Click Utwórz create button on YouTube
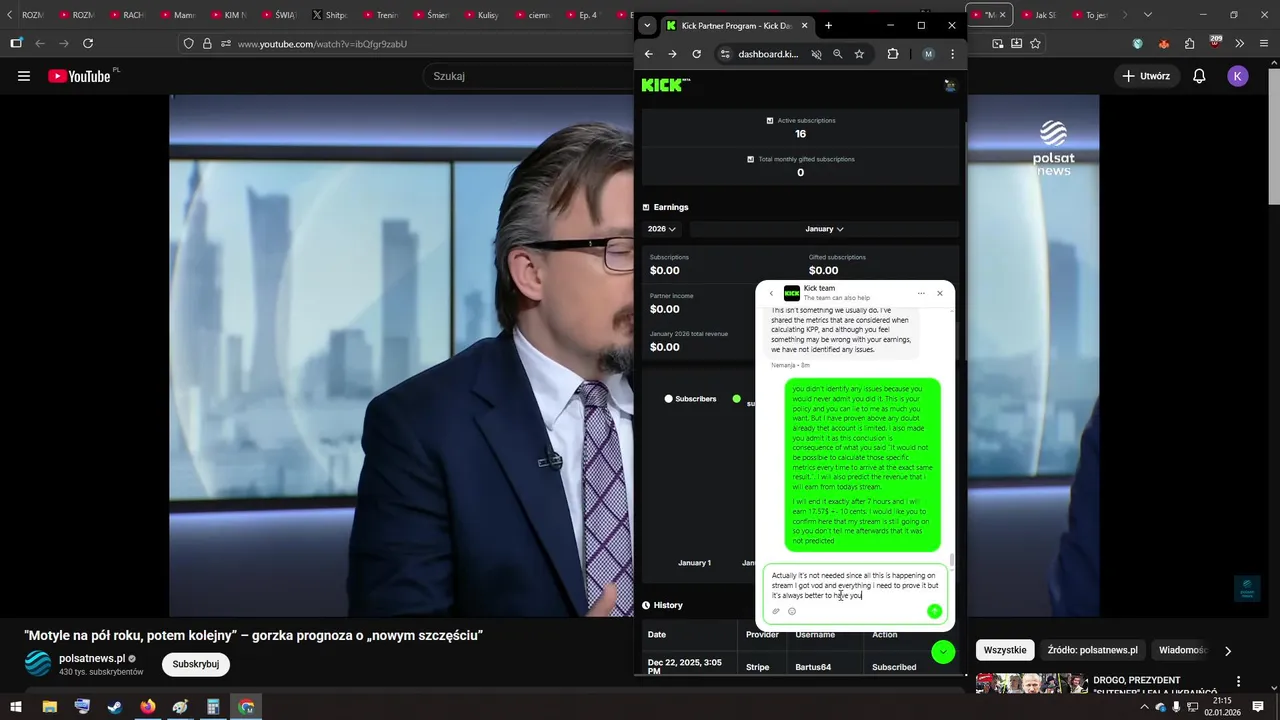Image resolution: width=1280 pixels, height=720 pixels. (1145, 76)
